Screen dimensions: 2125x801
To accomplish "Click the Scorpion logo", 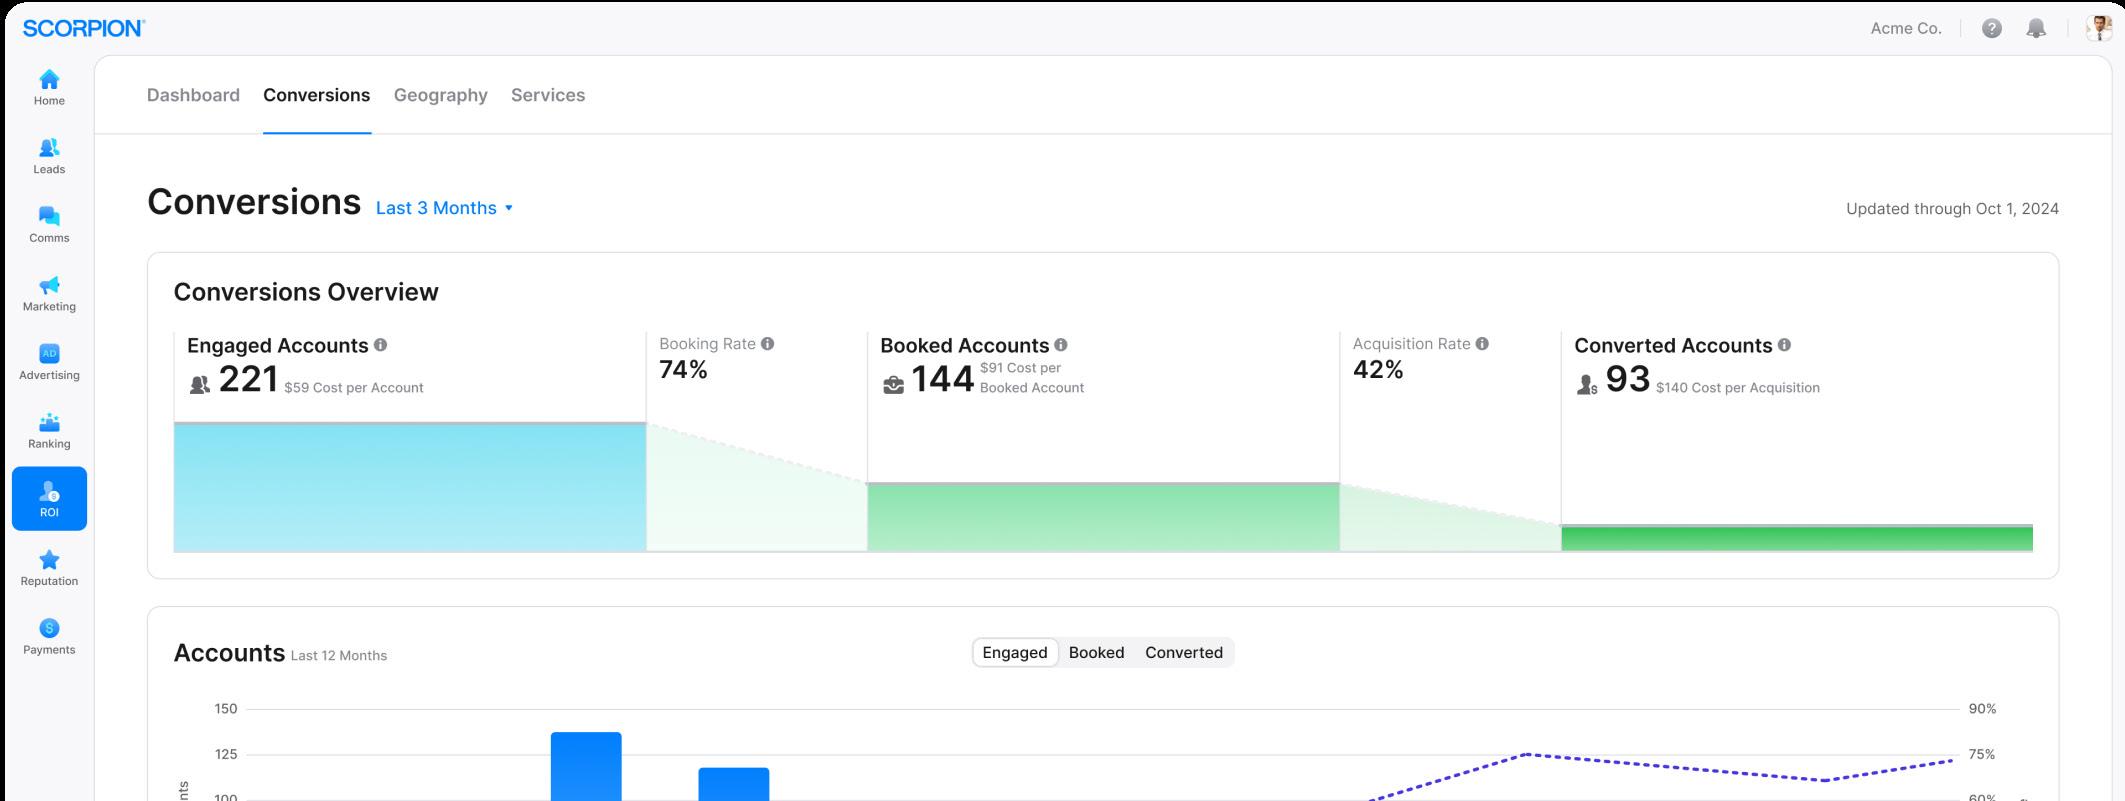I will 84,28.
